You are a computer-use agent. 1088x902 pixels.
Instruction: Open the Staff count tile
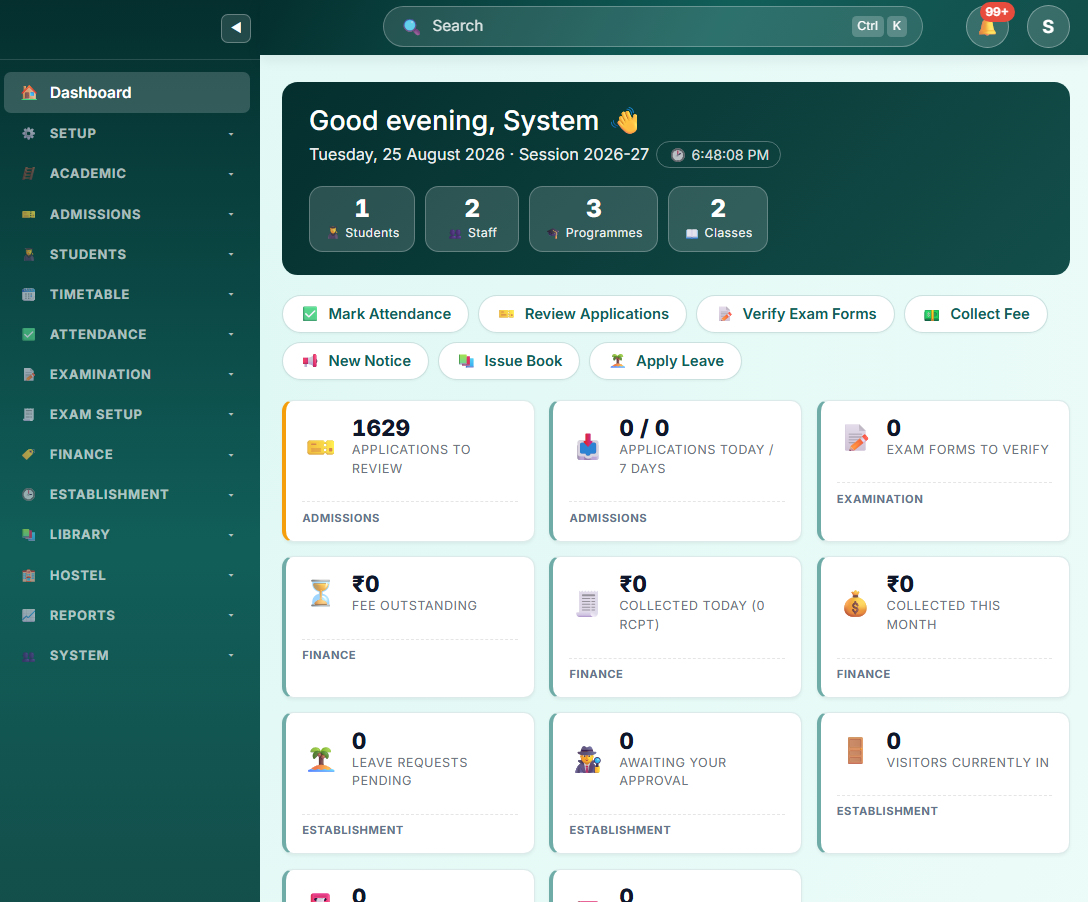coord(472,219)
